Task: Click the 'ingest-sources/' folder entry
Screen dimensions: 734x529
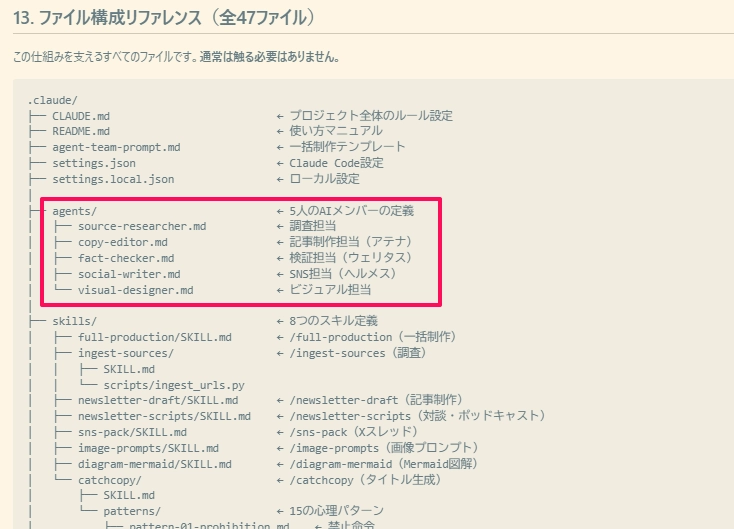Action: 125,353
